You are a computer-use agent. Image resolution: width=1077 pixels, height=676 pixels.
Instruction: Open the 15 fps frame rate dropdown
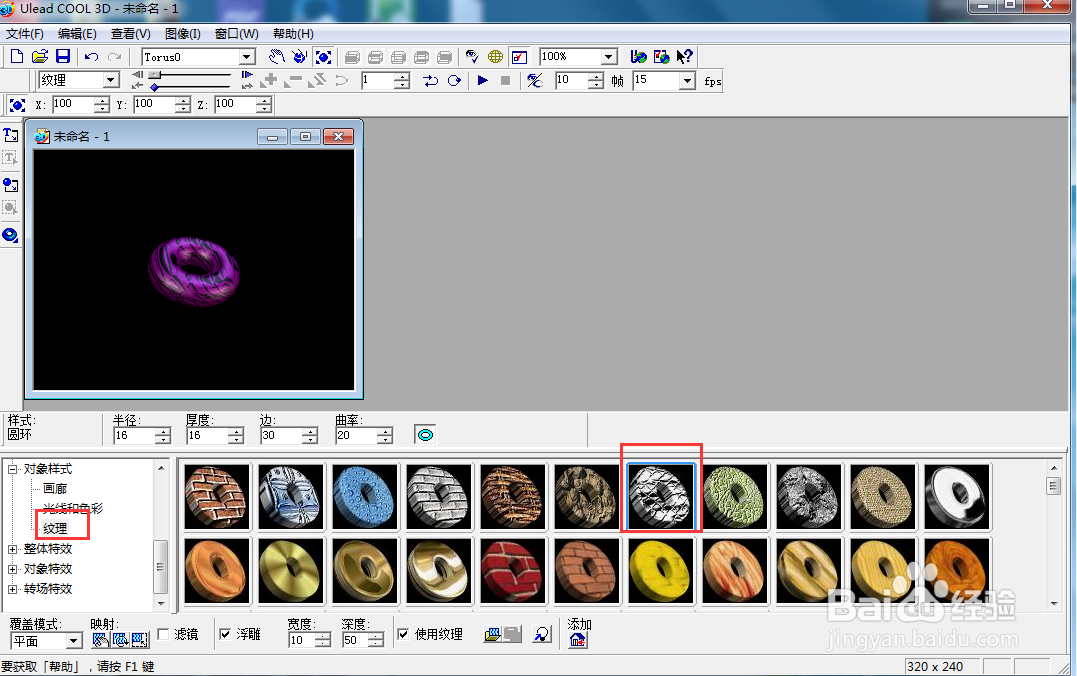coord(687,80)
